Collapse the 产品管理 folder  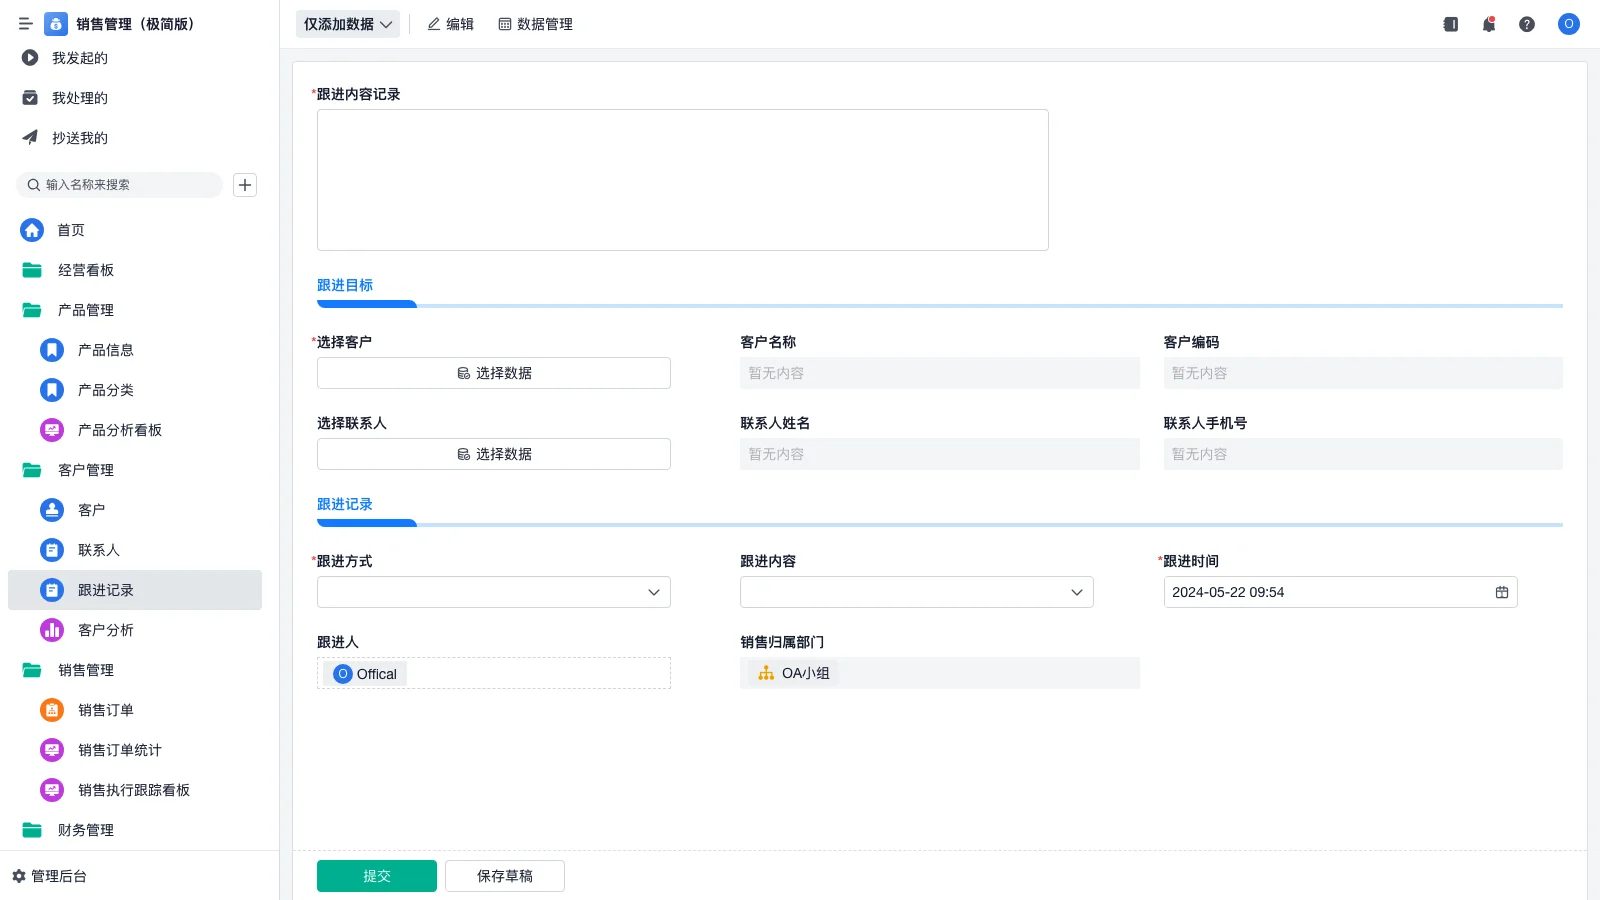point(85,310)
